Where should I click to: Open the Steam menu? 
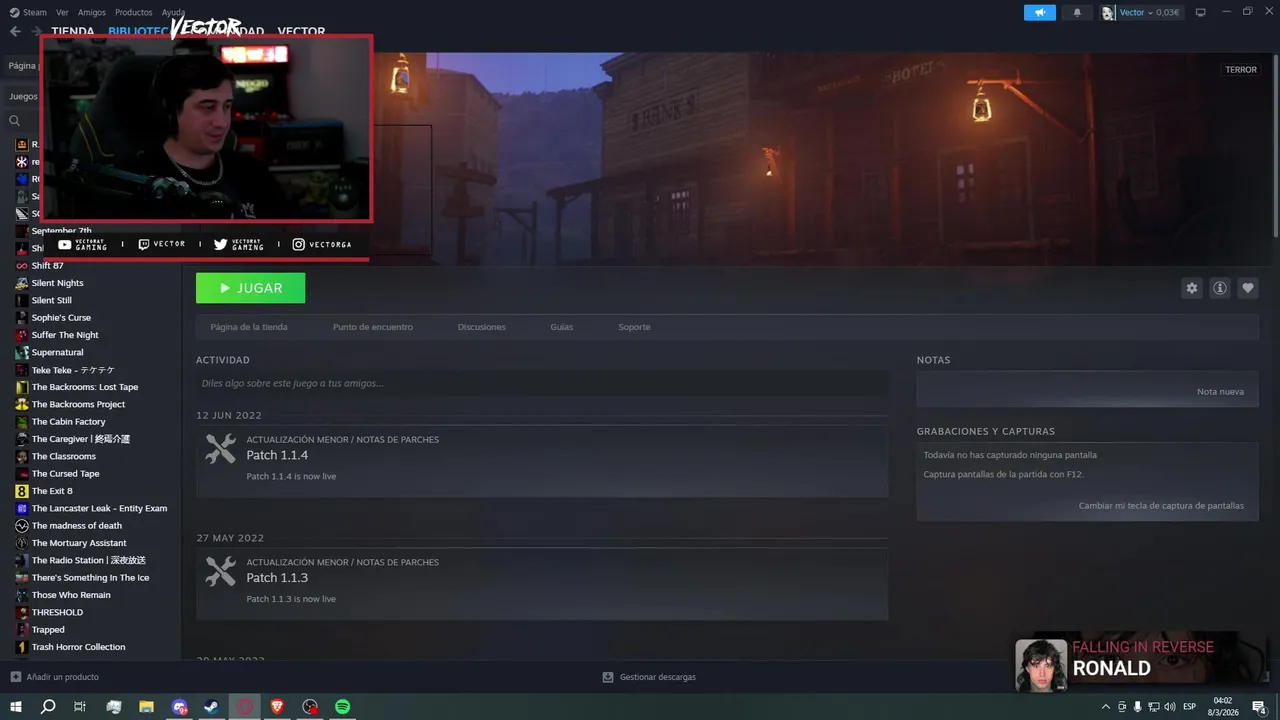point(28,13)
